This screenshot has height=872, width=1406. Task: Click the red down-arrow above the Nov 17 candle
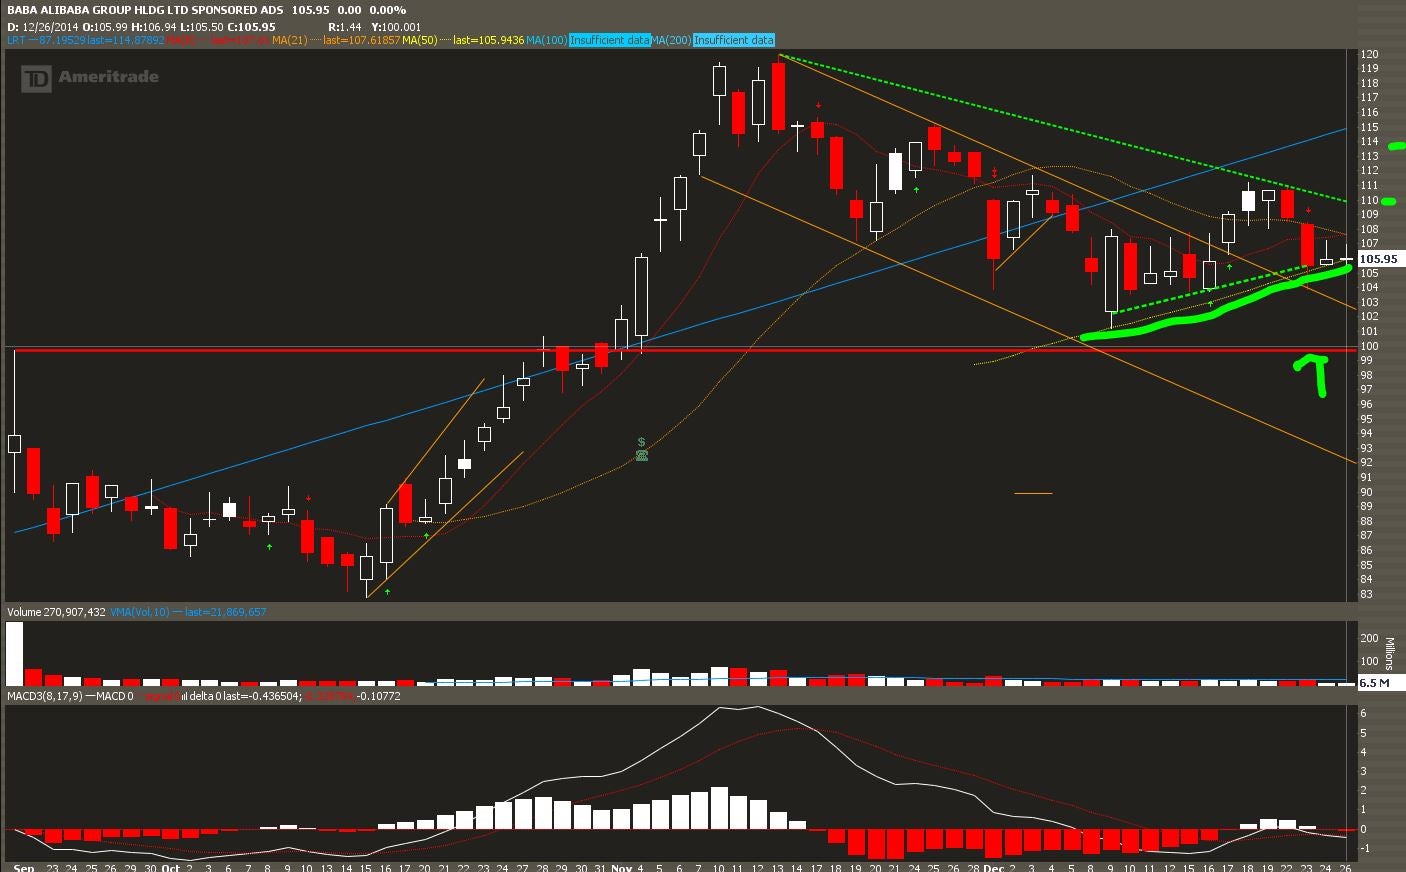point(818,105)
